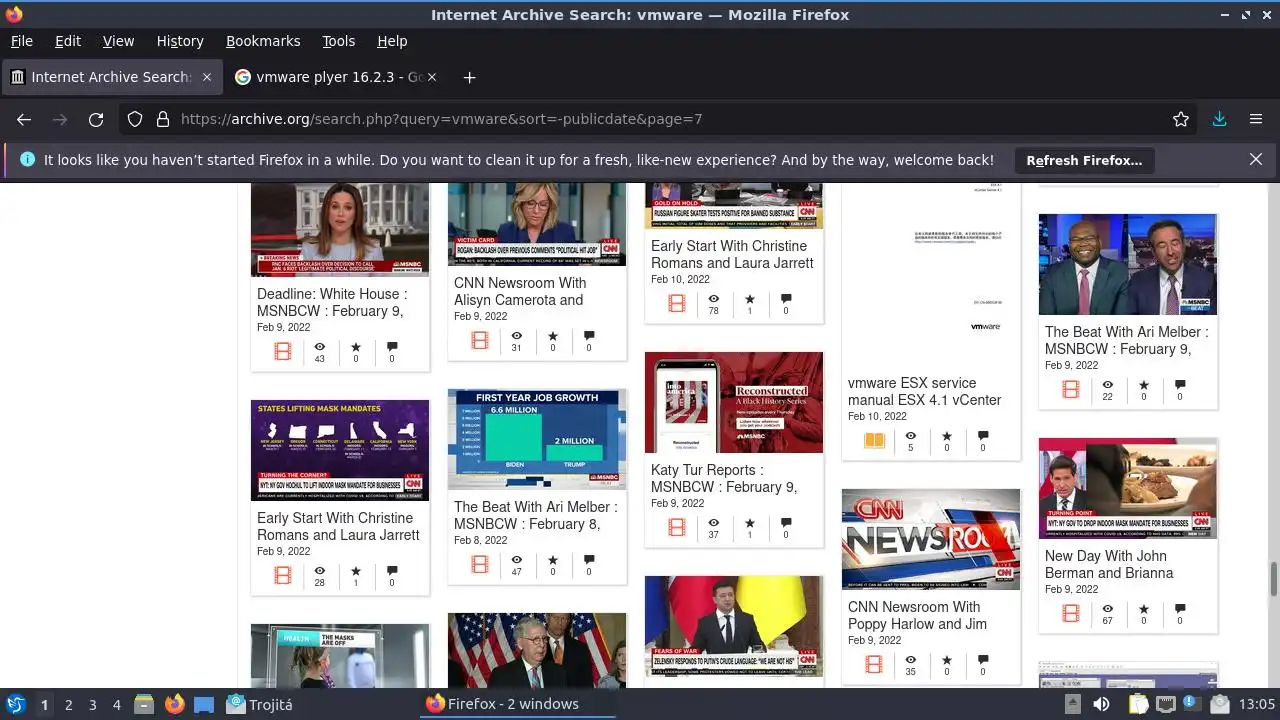Click the movie icon on Katy Tur Reports card

click(677, 527)
